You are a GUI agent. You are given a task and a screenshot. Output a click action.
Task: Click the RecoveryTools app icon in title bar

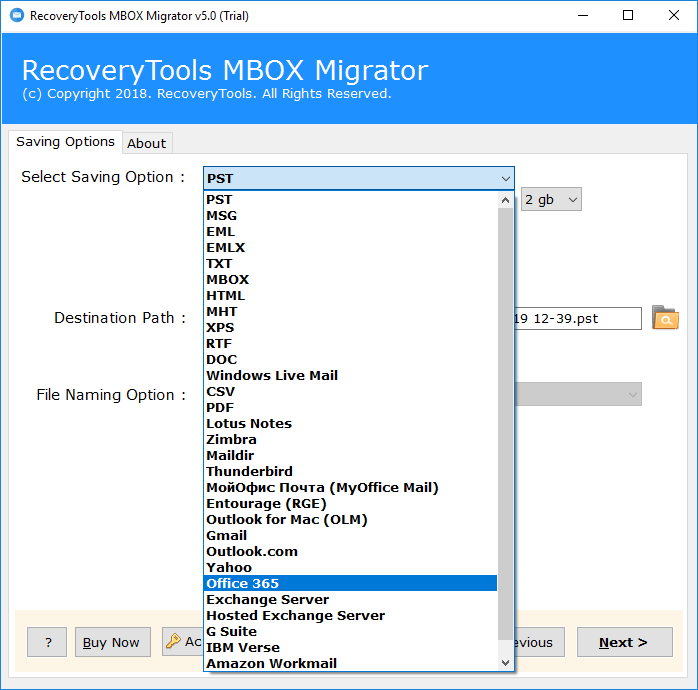point(17,15)
